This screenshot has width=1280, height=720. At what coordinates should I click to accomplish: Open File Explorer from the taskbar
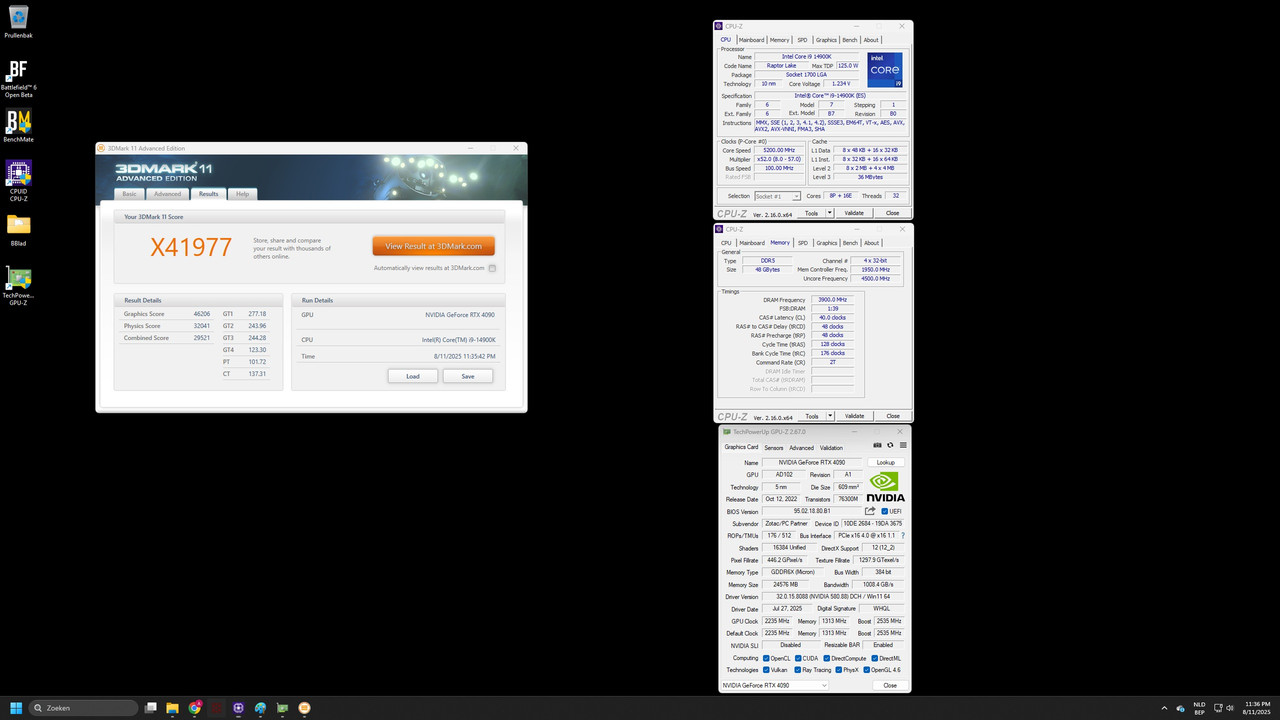click(172, 708)
